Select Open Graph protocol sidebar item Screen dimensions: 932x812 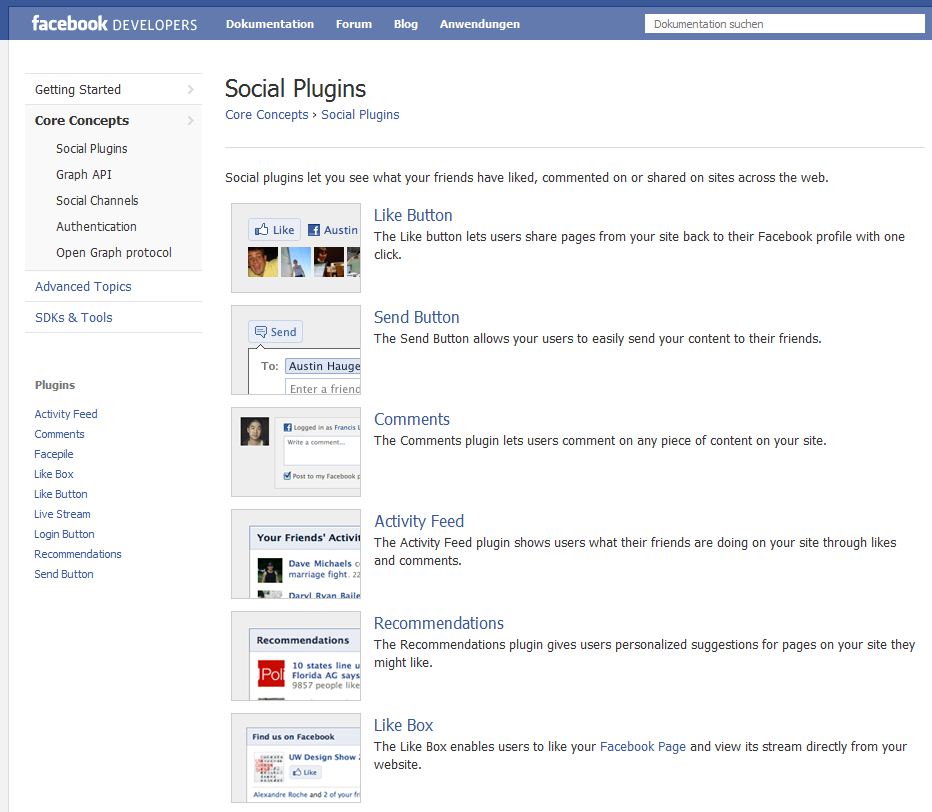[x=114, y=253]
